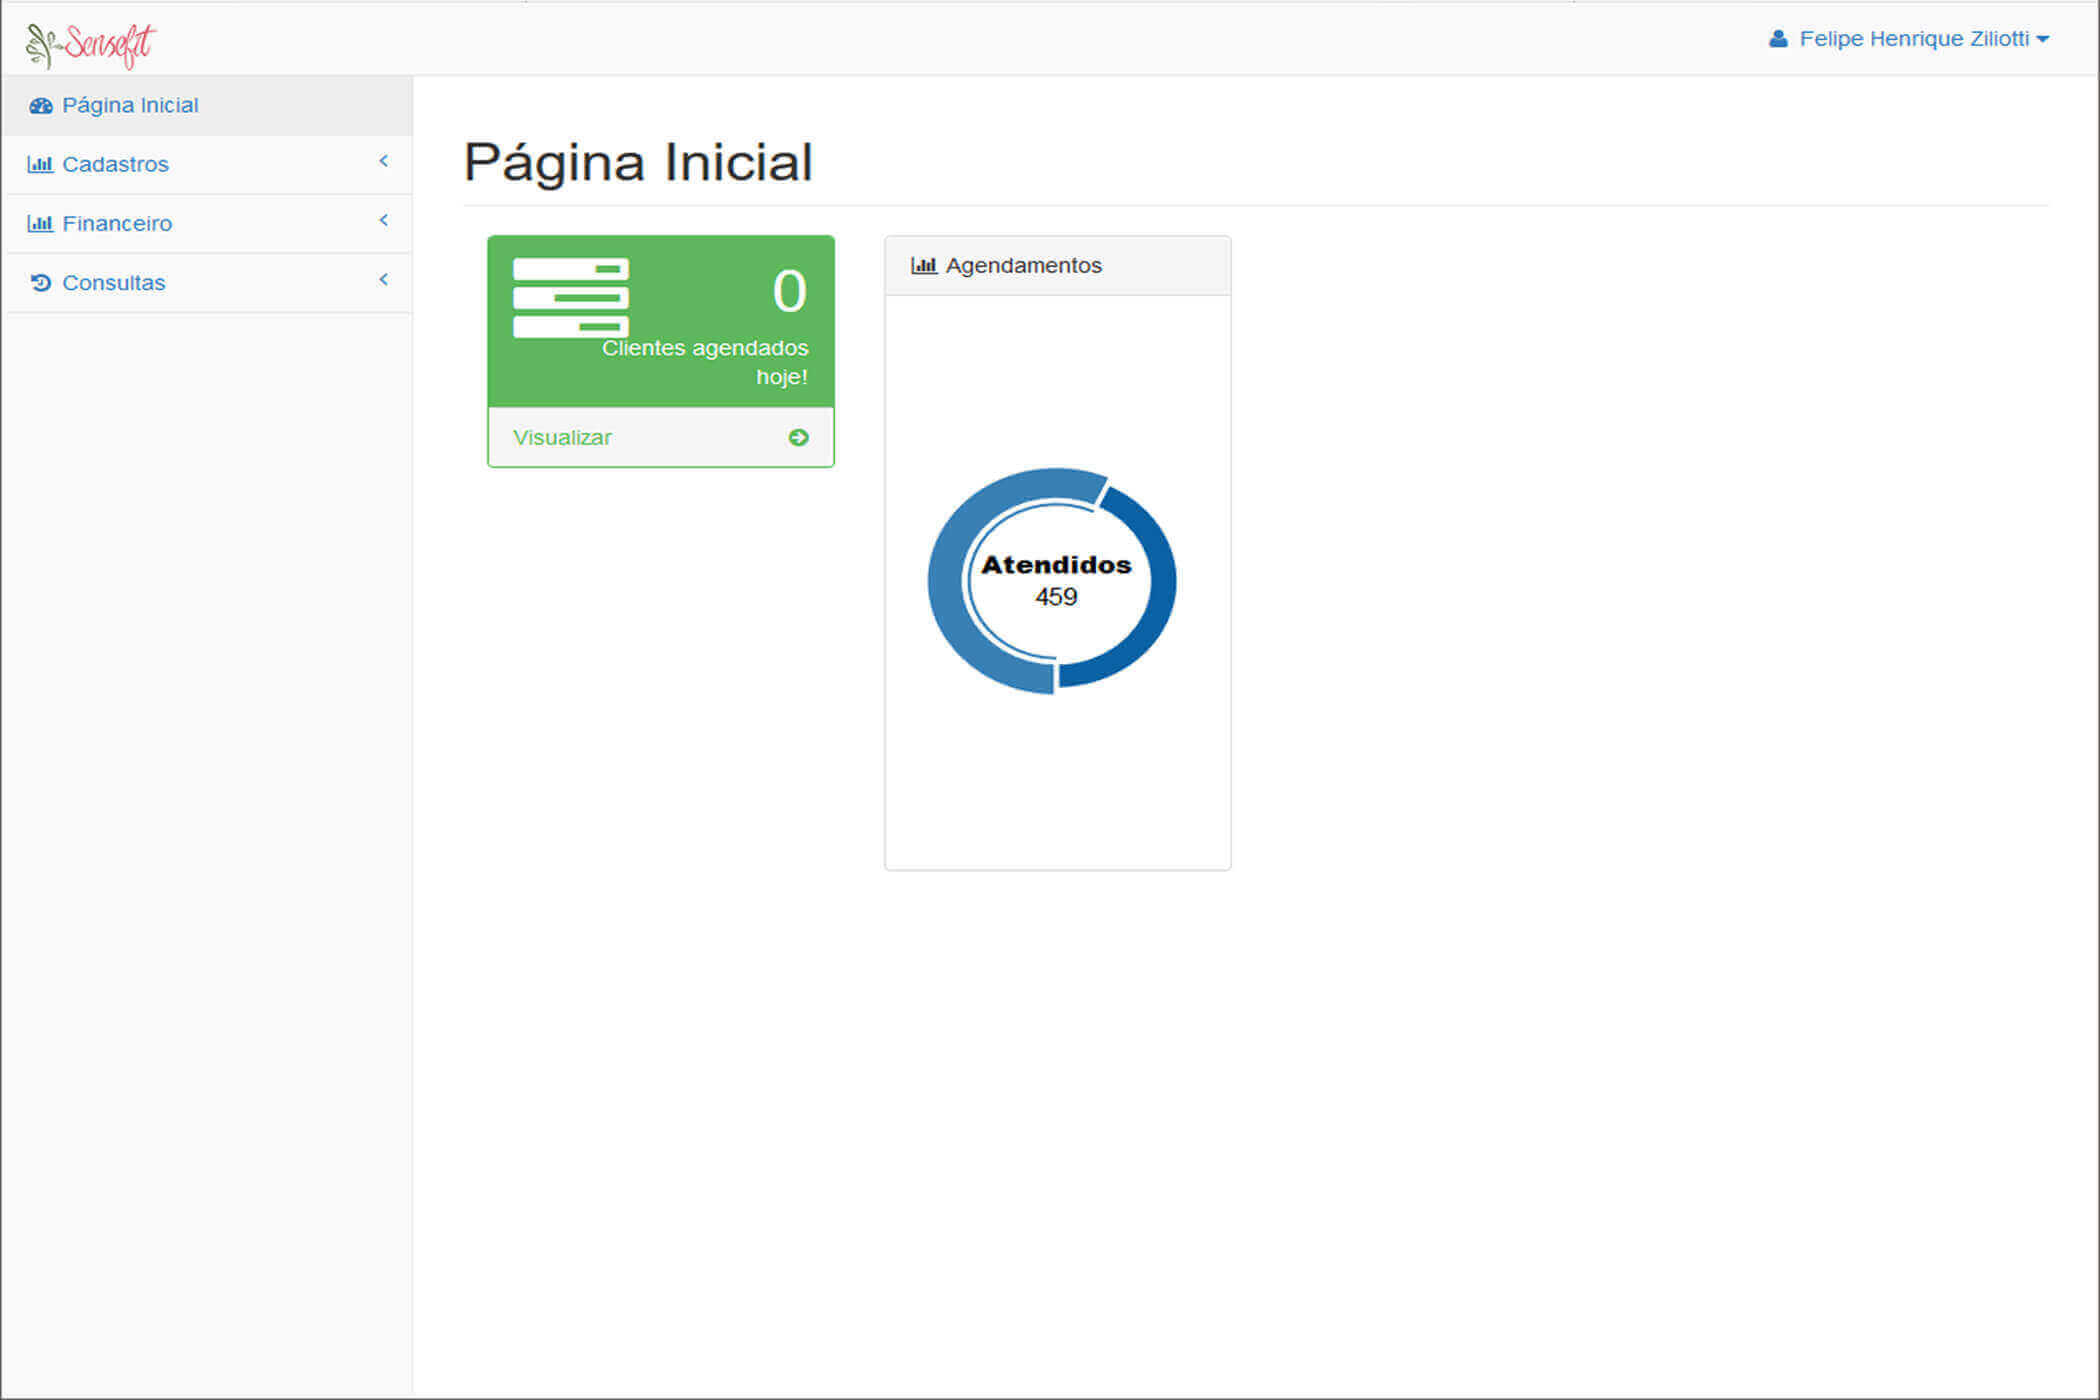This screenshot has height=1400, width=2100.
Task: Open Felipe Henrique Ziliotti user dropdown
Action: click(1909, 39)
